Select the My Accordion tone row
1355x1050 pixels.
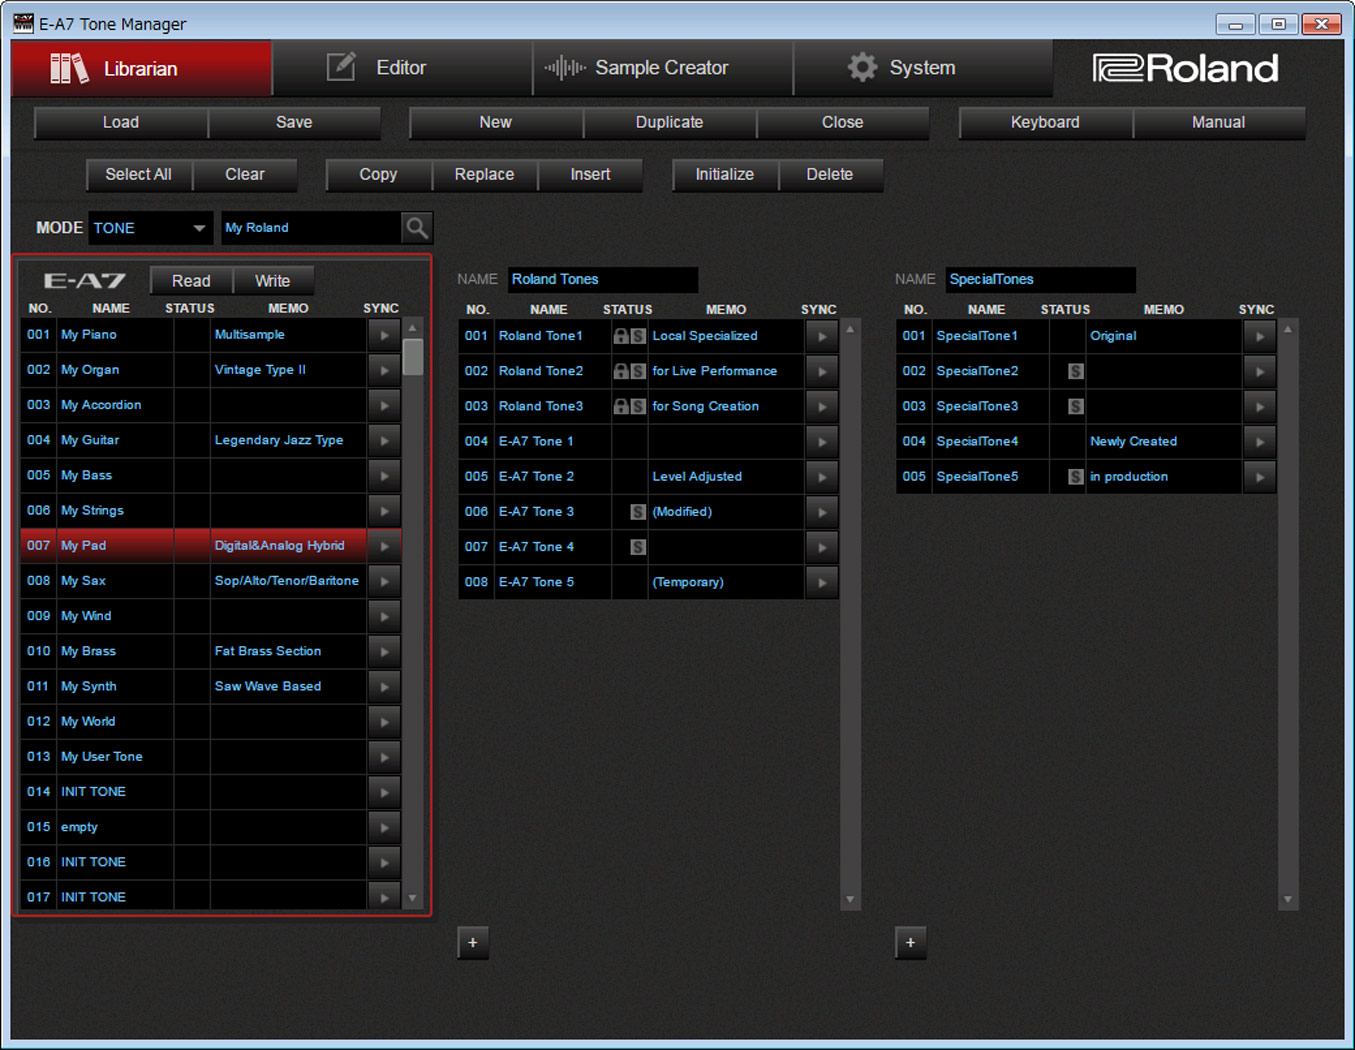pos(211,405)
